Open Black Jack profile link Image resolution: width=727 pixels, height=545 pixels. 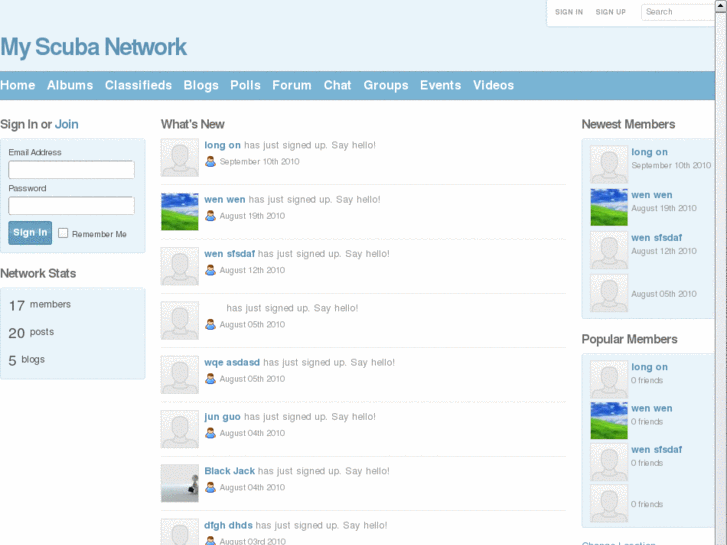click(230, 471)
